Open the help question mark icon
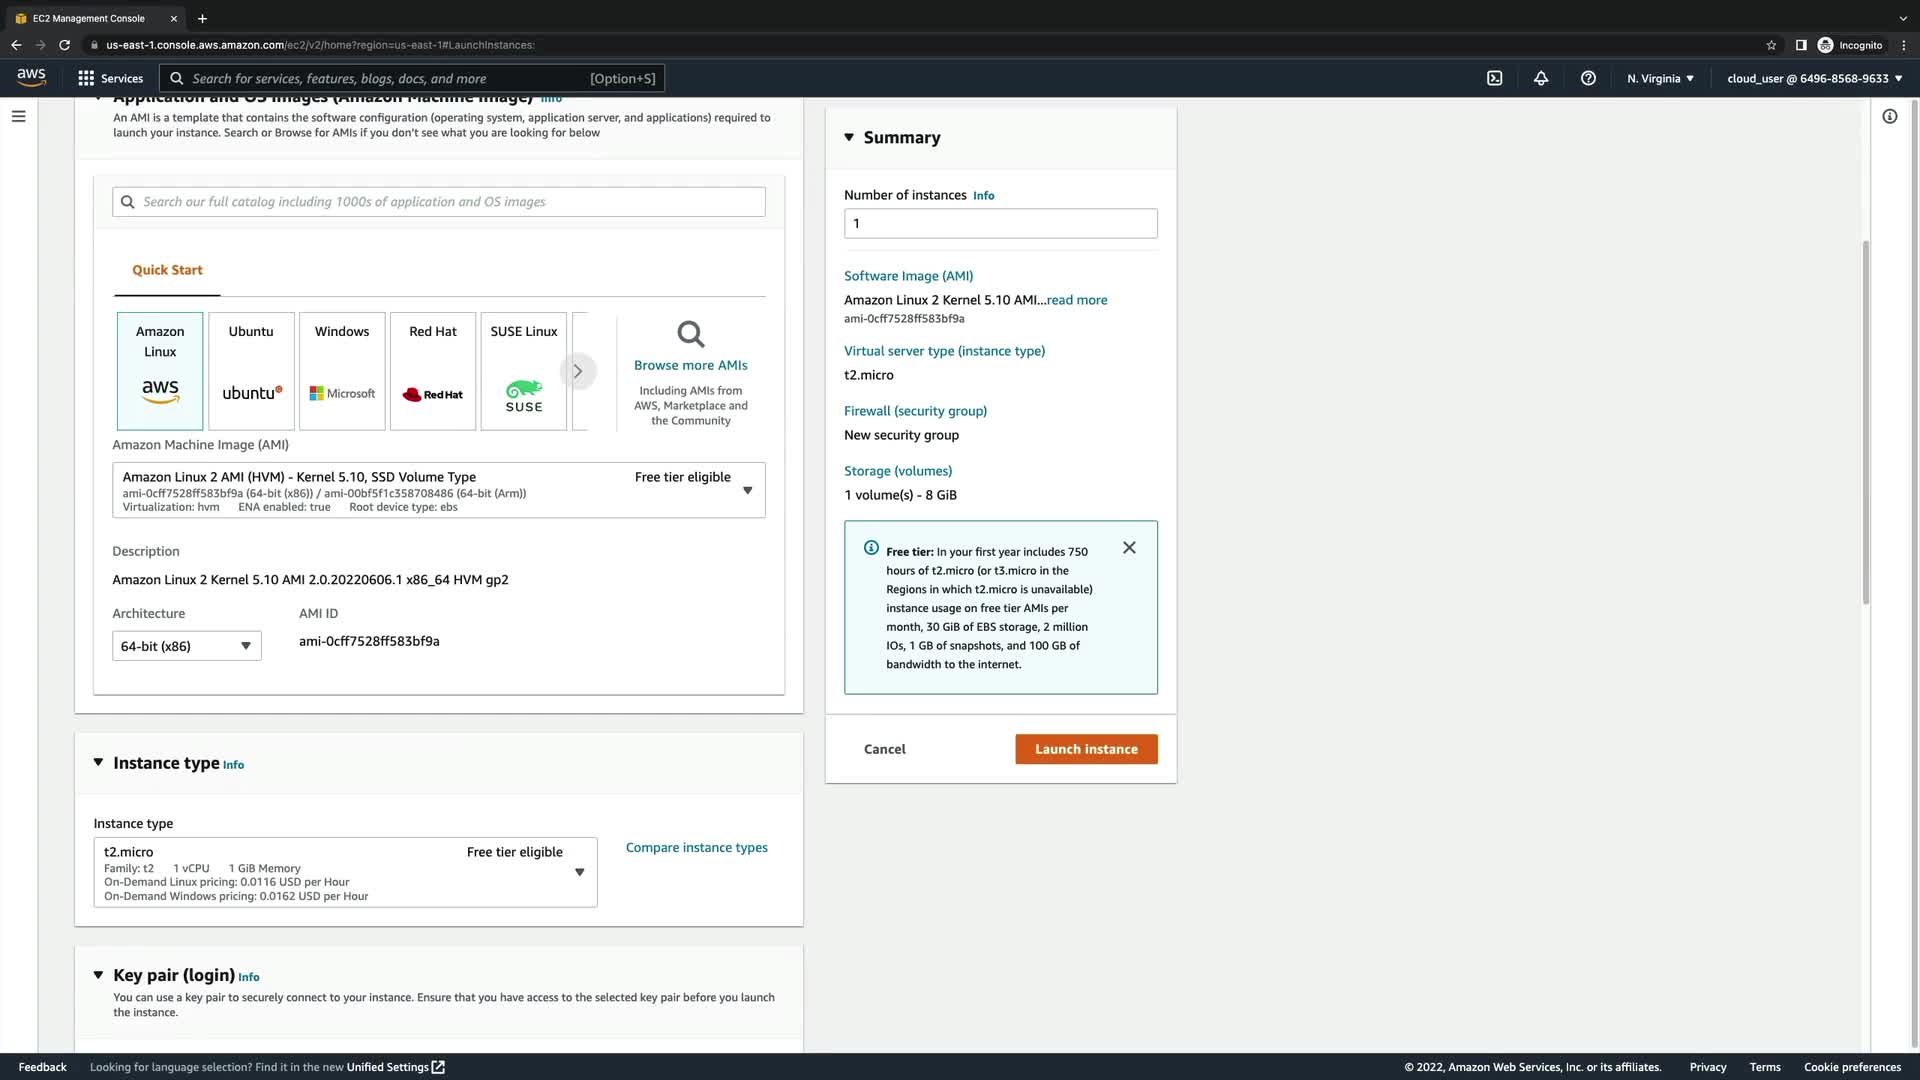This screenshot has height=1080, width=1920. point(1588,78)
